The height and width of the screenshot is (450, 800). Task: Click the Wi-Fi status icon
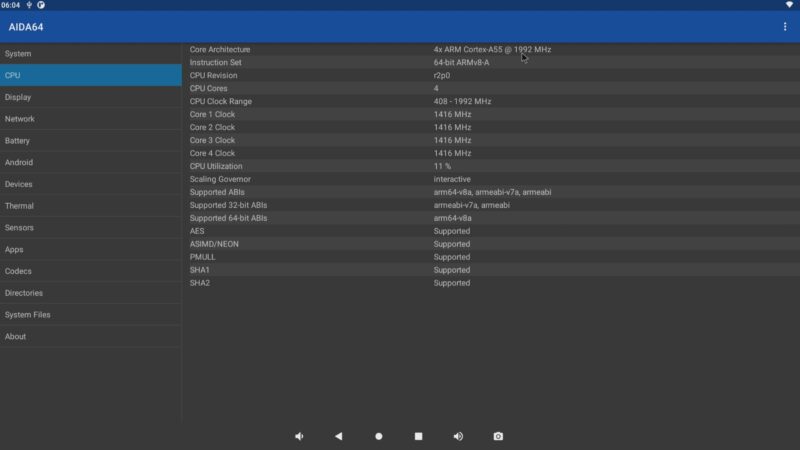[x=789, y=5]
